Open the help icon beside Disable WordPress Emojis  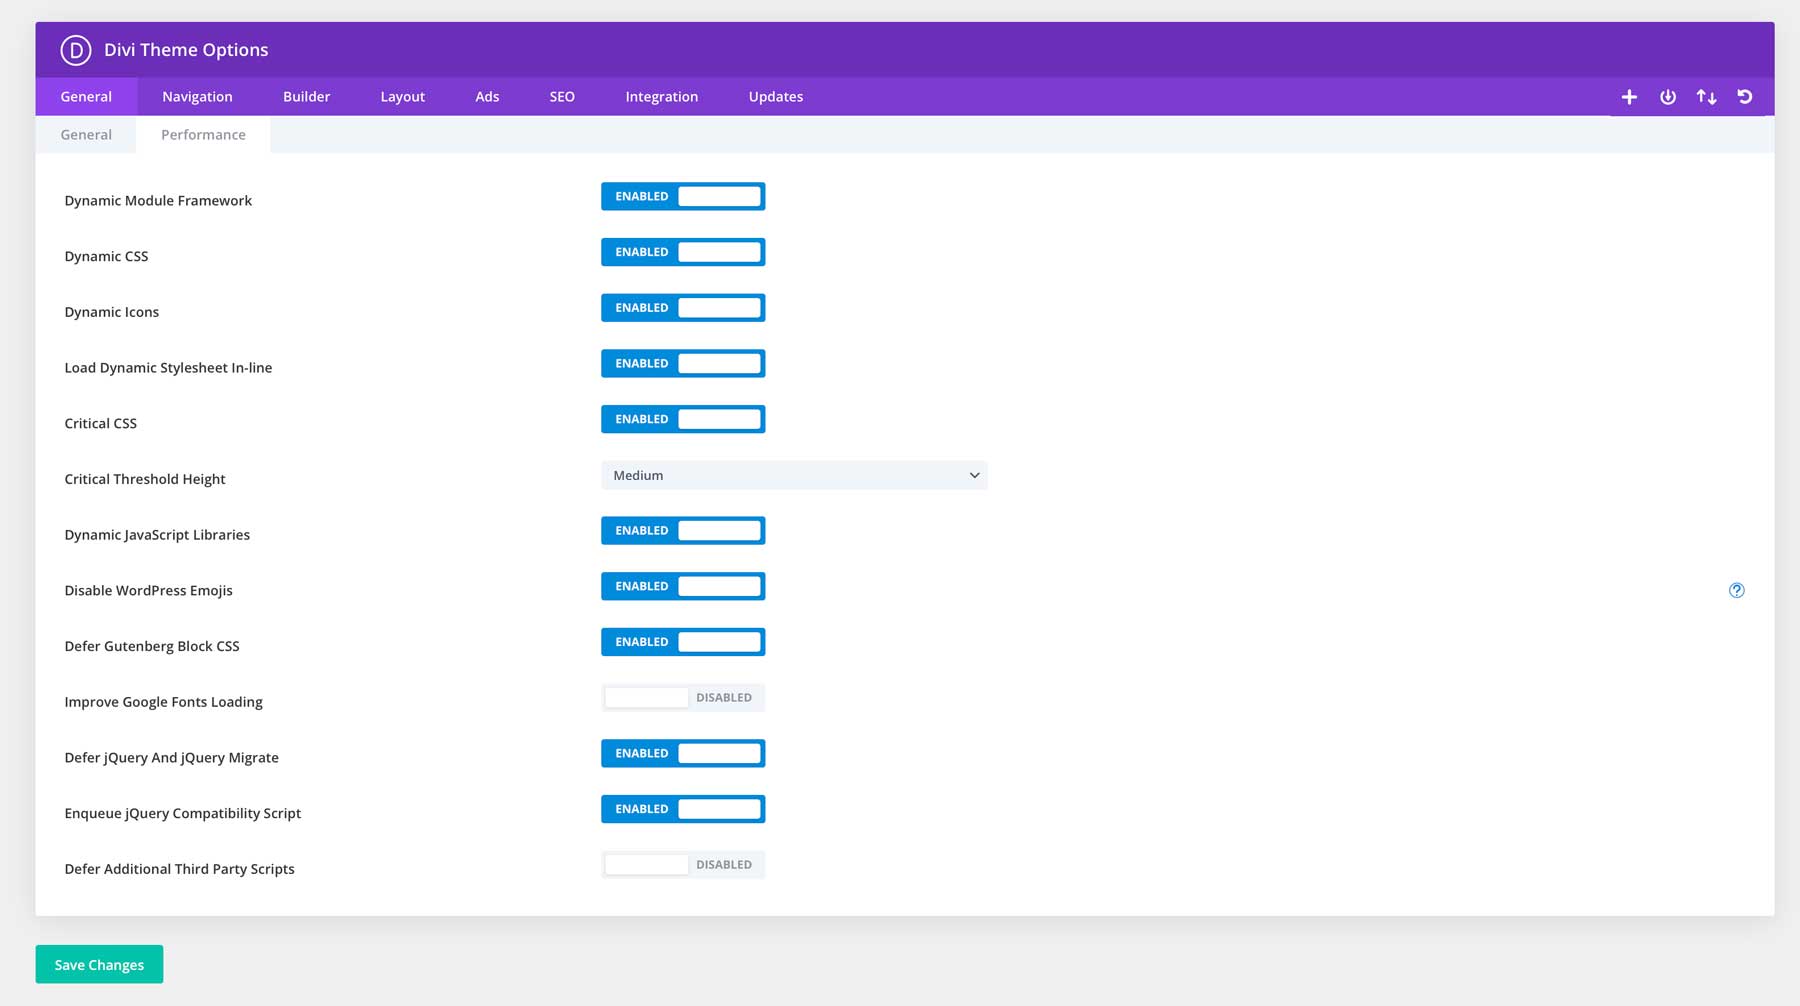(x=1737, y=590)
